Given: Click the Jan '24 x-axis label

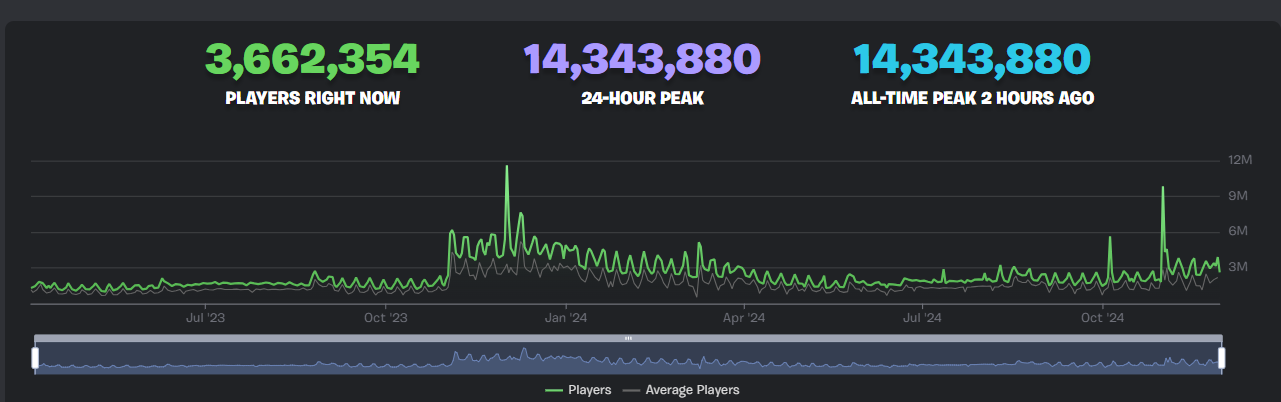Looking at the screenshot, I should (x=565, y=318).
